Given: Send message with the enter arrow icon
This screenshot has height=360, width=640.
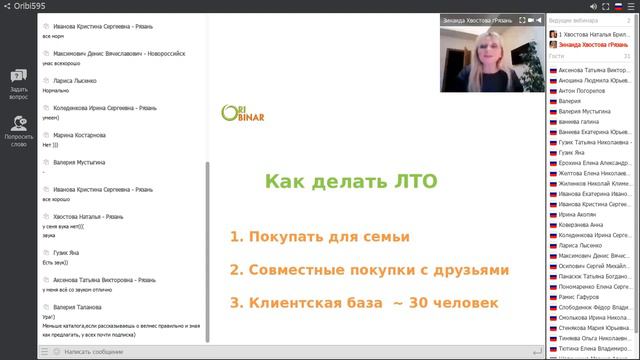Looking at the screenshot, I should click(538, 351).
